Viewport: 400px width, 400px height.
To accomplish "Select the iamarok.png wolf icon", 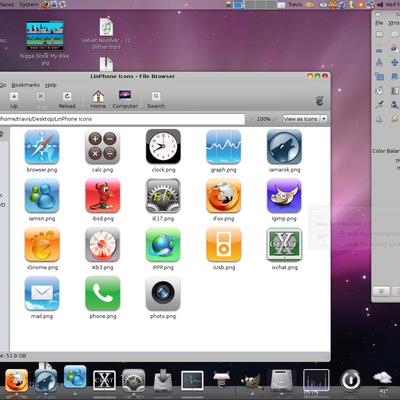I will 284,147.
